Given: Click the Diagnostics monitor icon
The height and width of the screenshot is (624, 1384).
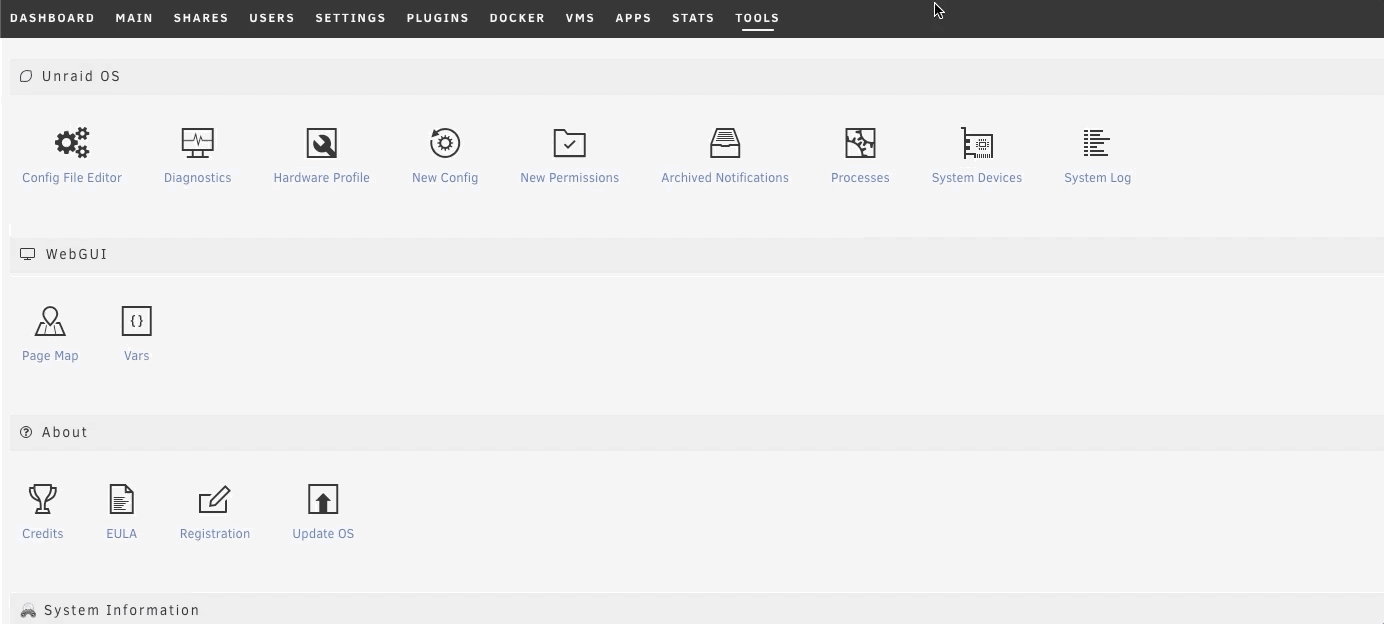Looking at the screenshot, I should 197,143.
